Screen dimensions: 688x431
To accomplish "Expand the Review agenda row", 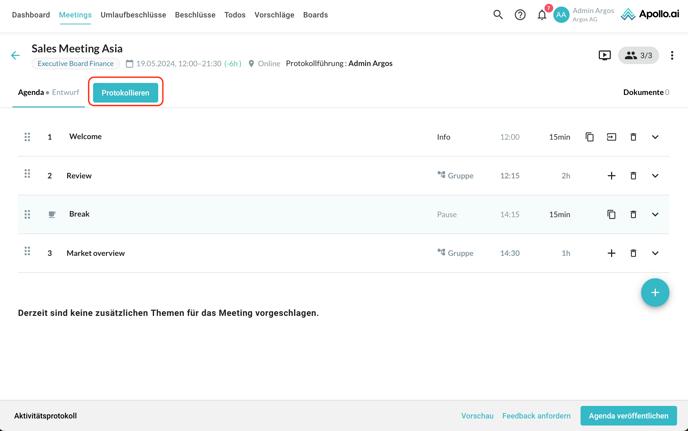I will pyautogui.click(x=655, y=176).
